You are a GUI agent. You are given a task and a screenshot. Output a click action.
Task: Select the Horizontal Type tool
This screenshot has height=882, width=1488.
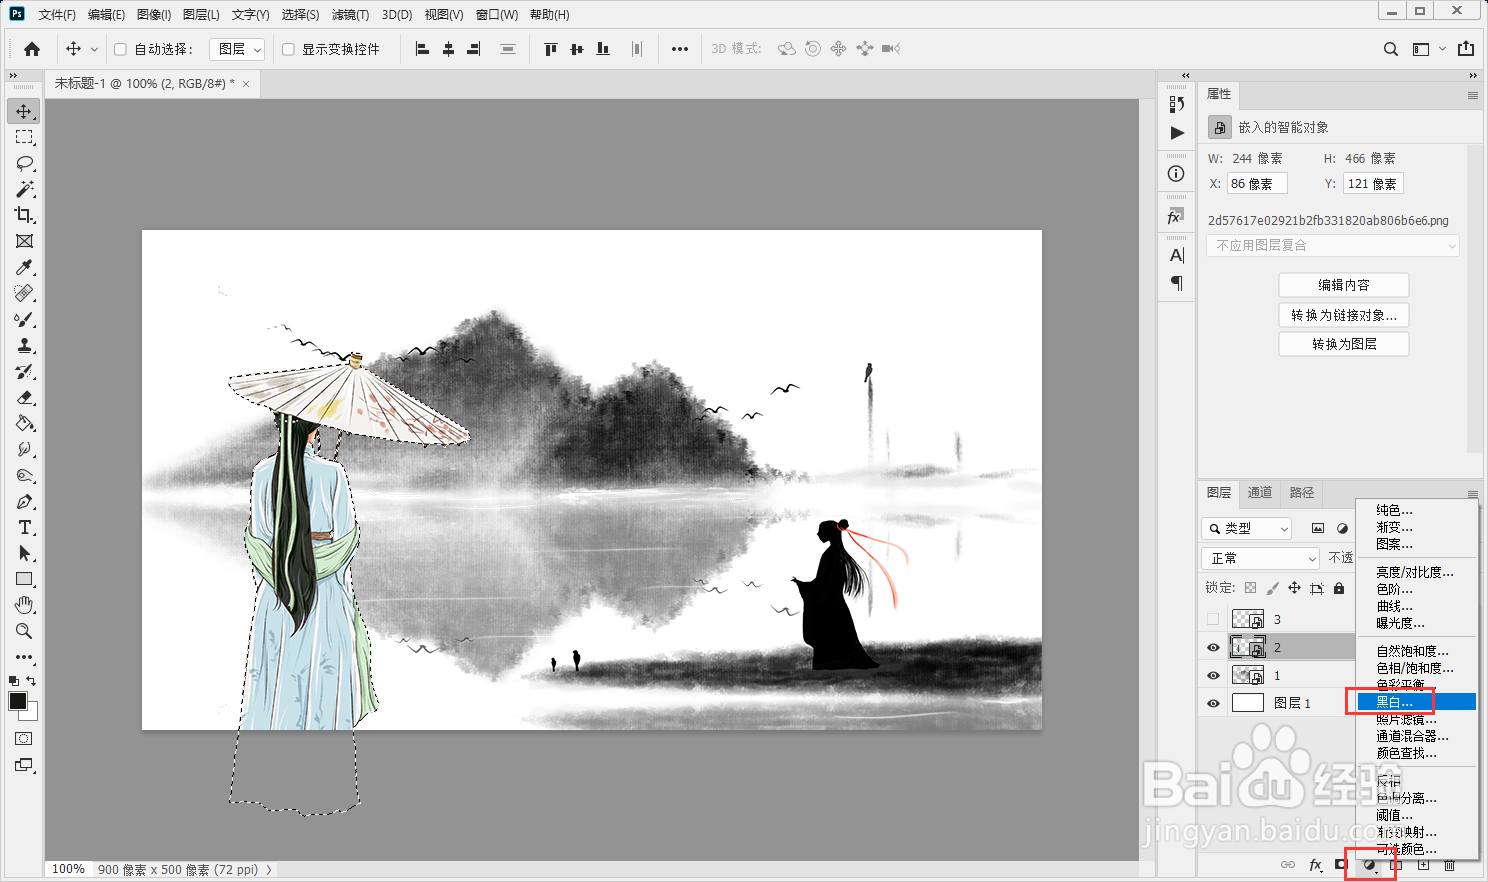tap(24, 527)
